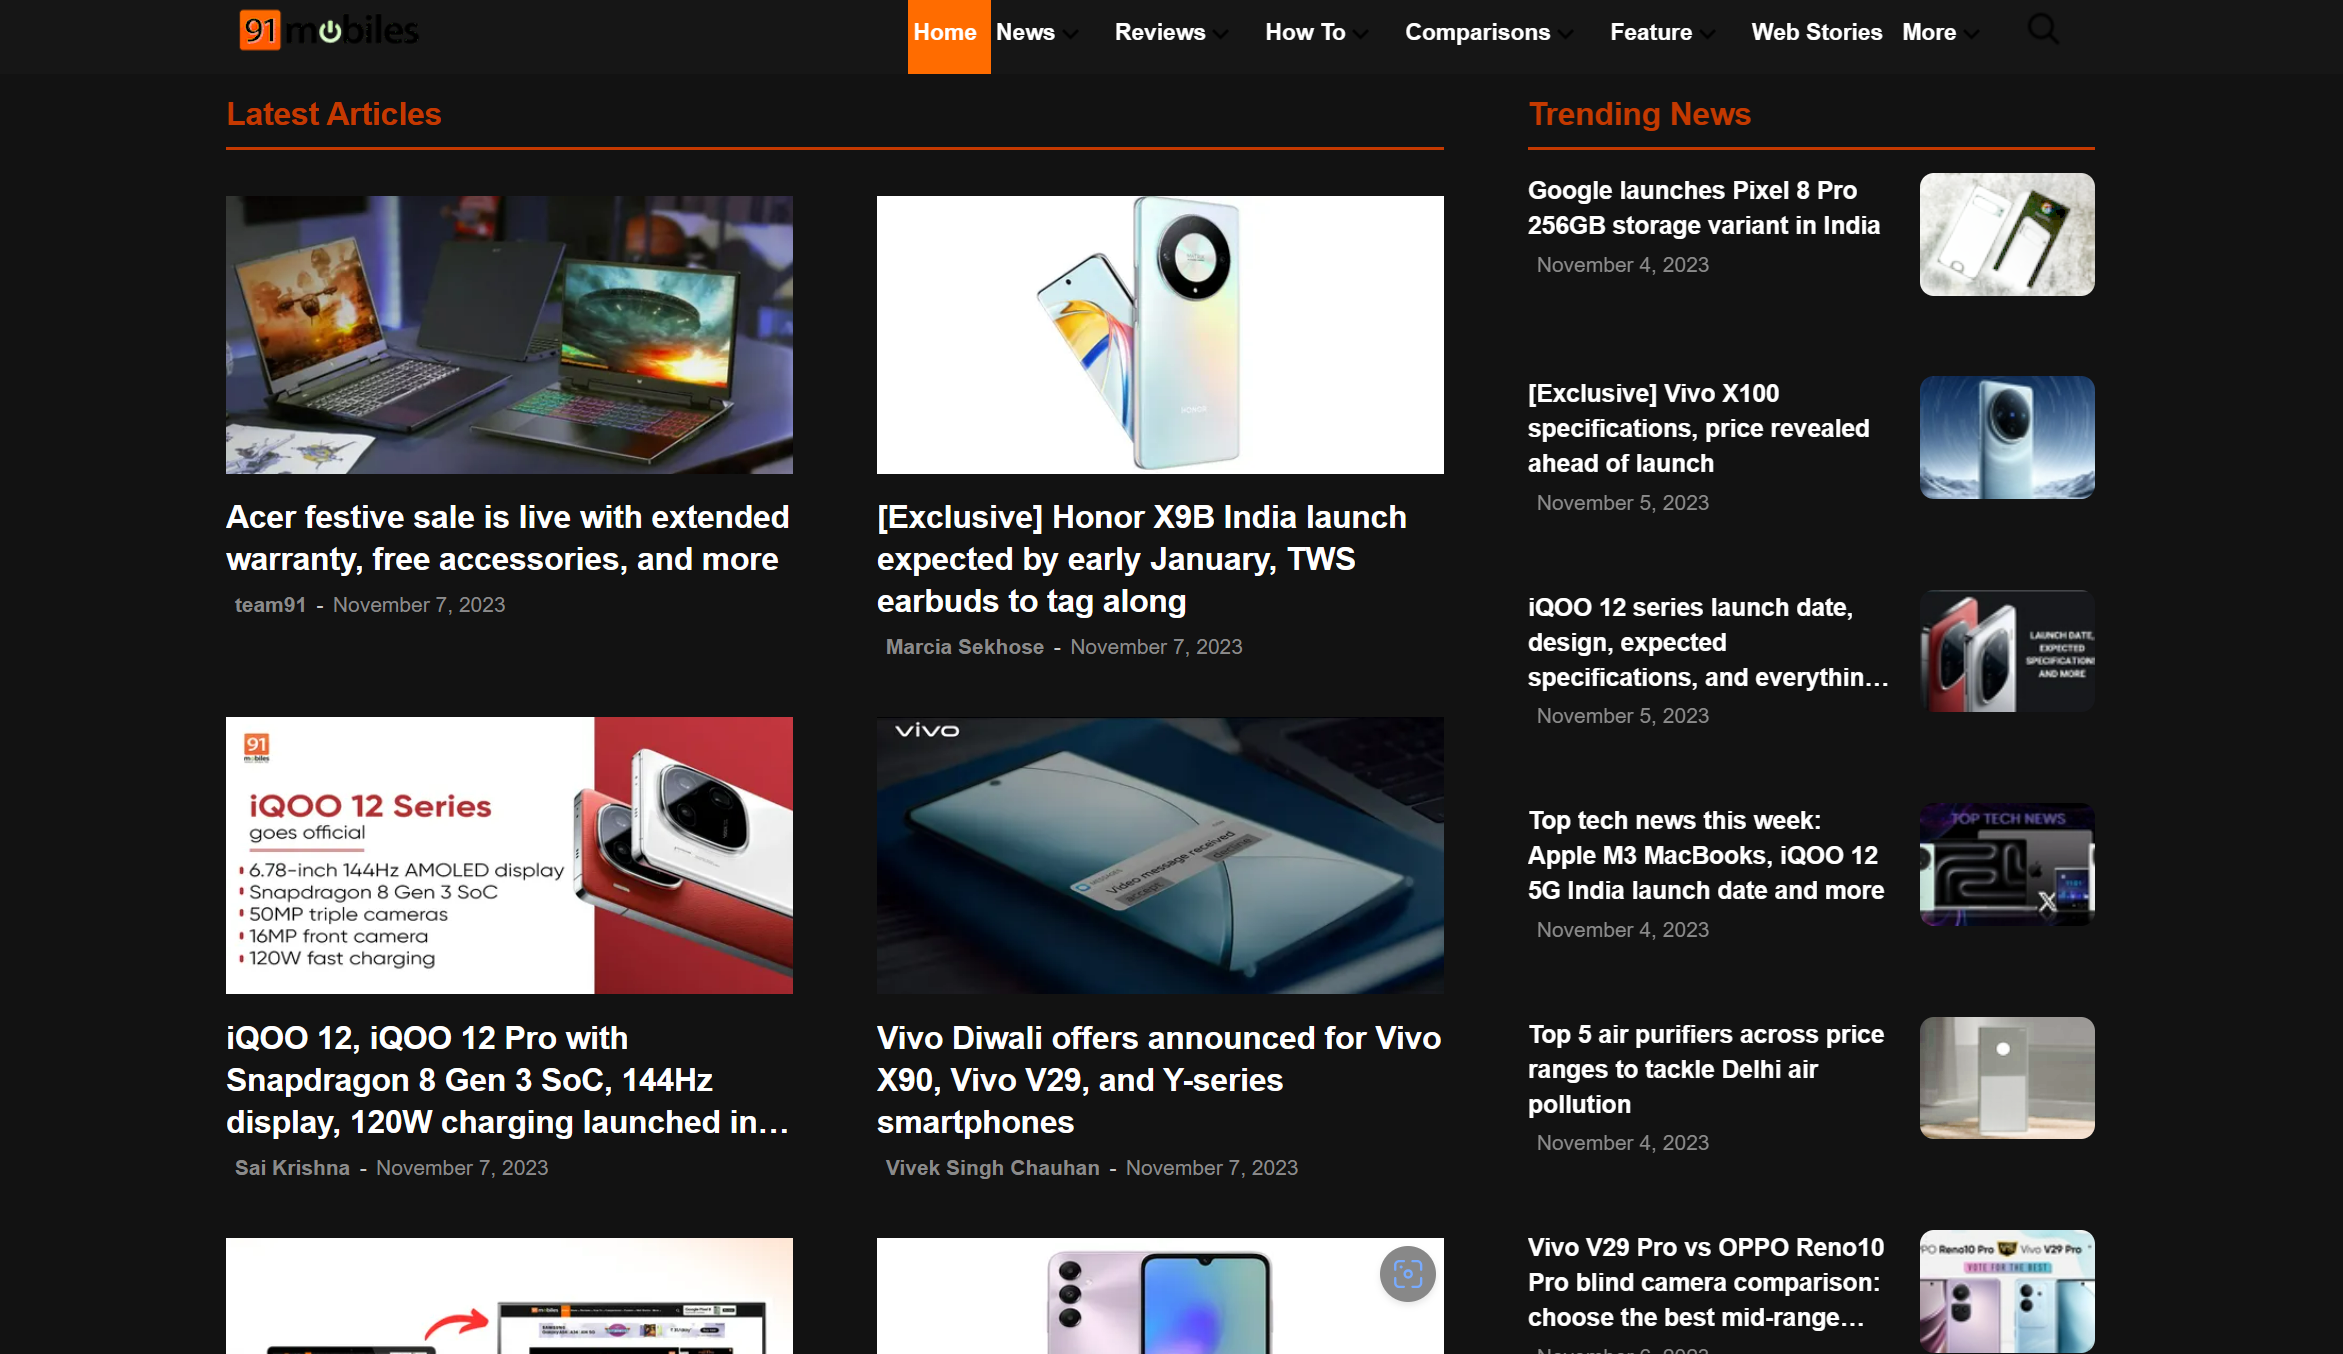Screen dimensions: 2343x1354
Task: Click the purple phone thumbnail at bottom
Action: (x=1160, y=1296)
